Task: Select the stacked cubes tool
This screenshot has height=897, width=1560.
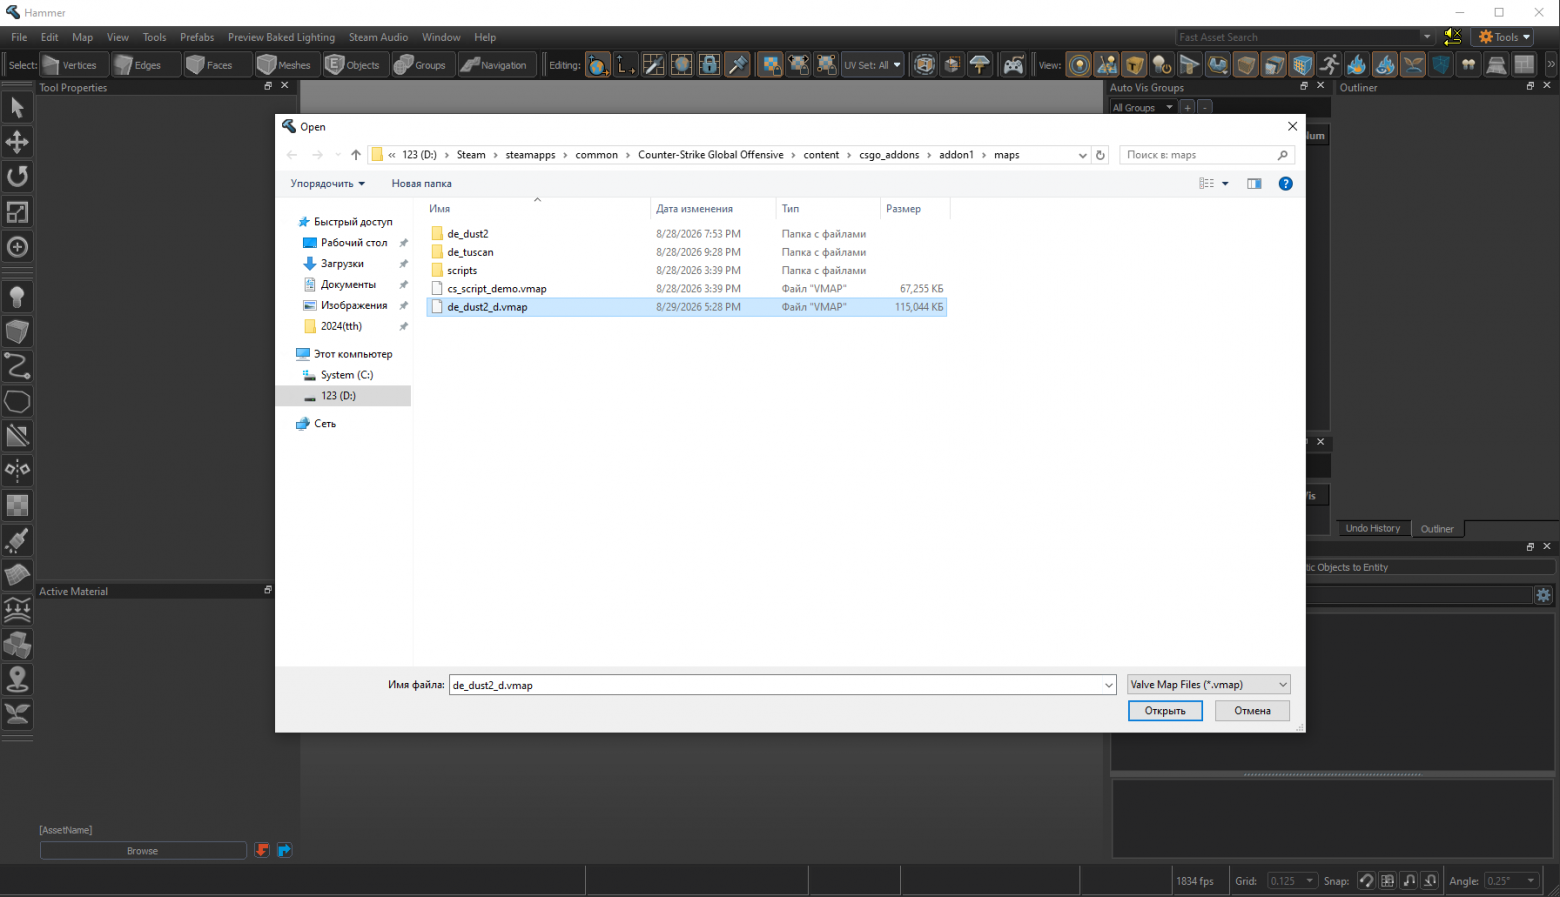Action: (x=17, y=645)
